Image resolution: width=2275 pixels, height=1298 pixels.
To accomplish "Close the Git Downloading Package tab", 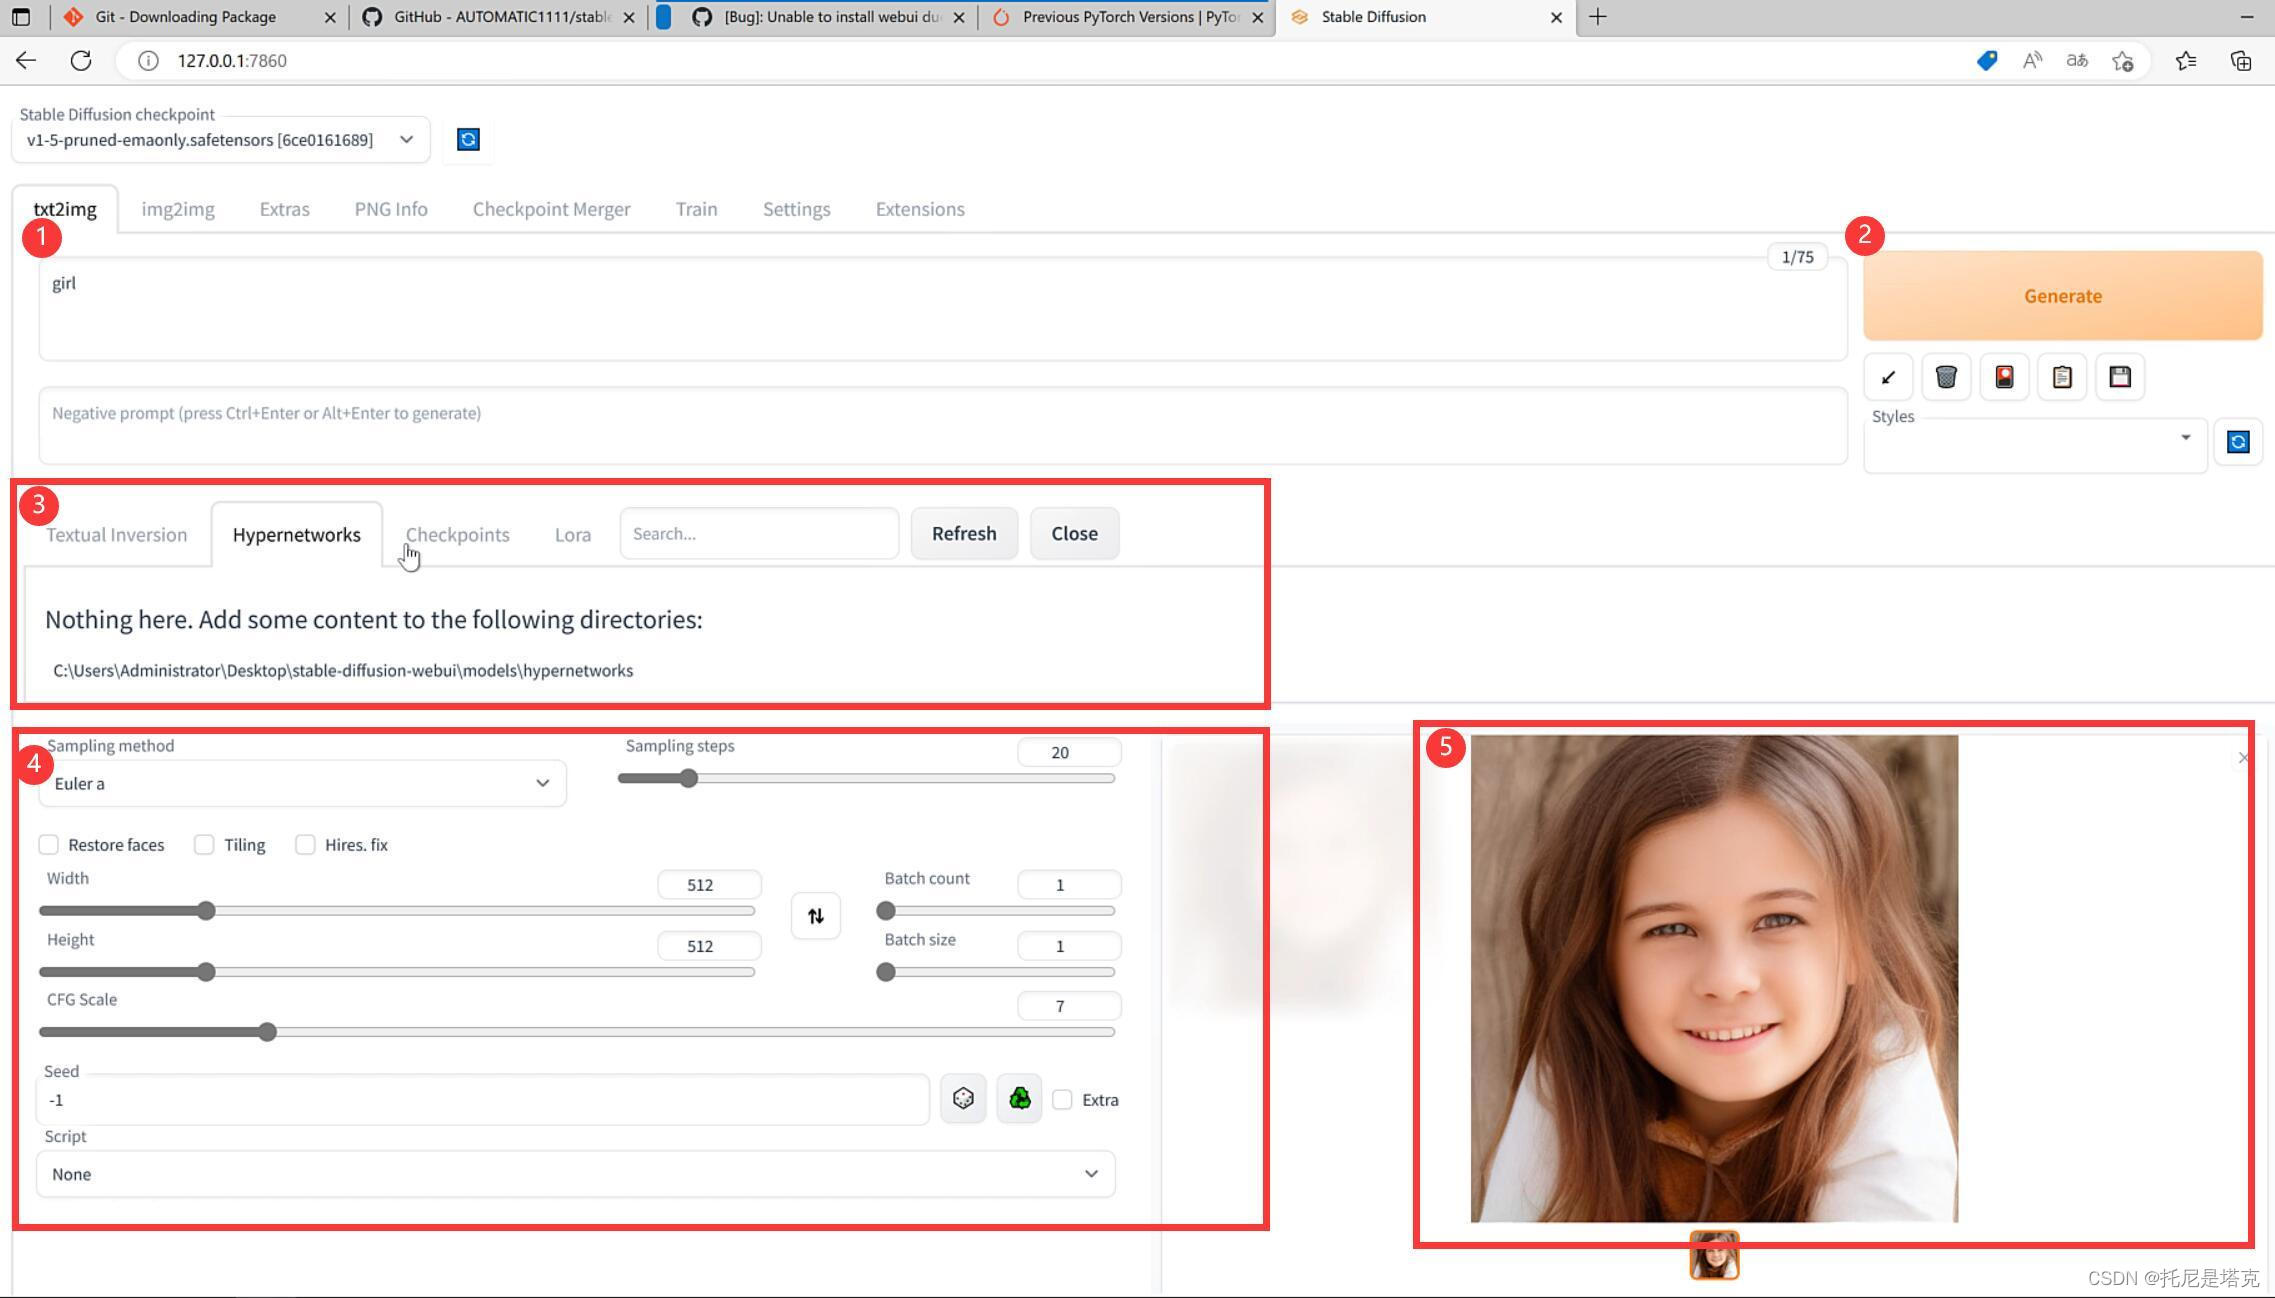I will tap(330, 17).
